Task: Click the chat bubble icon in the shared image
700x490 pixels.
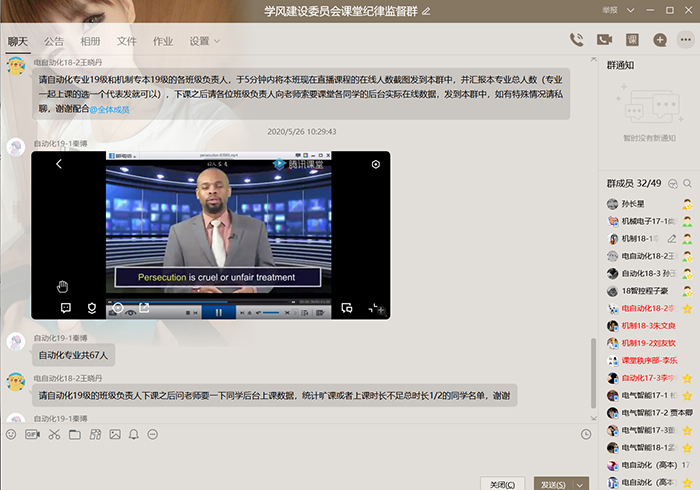Action: click(66, 308)
